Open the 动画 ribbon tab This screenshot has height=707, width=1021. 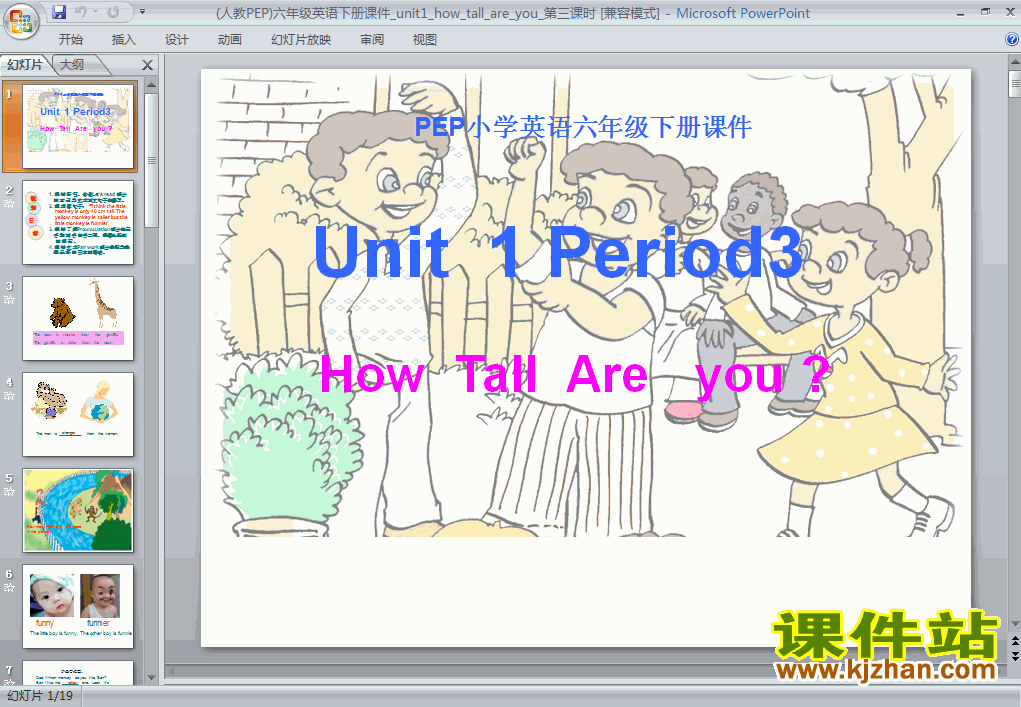(x=229, y=40)
